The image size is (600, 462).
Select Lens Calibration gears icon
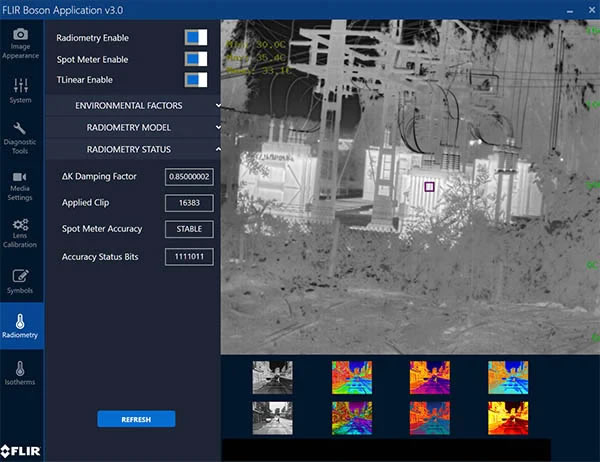coord(21,226)
